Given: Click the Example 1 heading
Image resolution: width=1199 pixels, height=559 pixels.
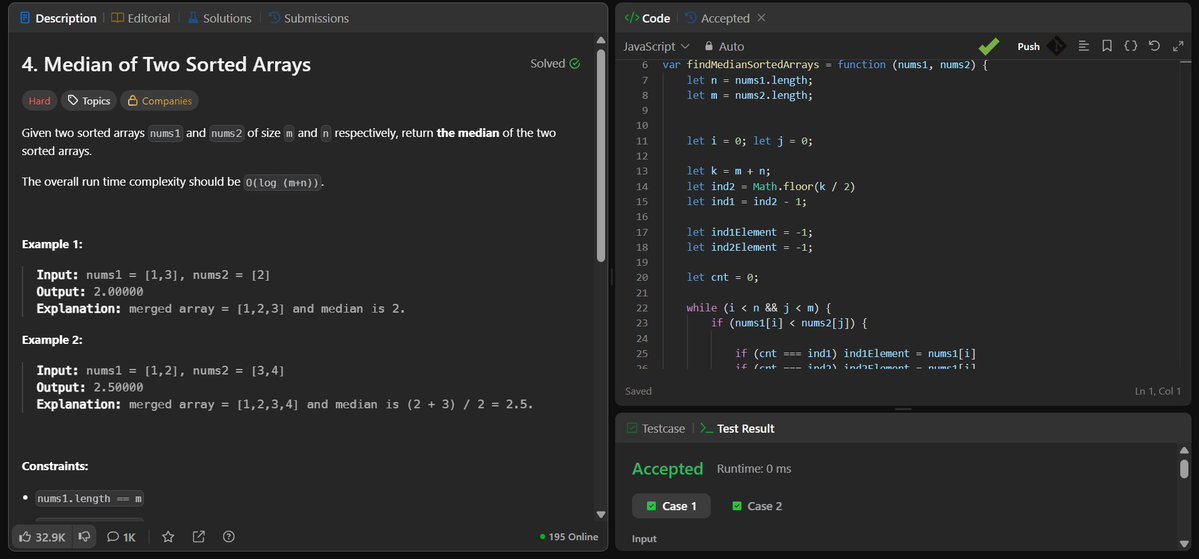Looking at the screenshot, I should (52, 244).
